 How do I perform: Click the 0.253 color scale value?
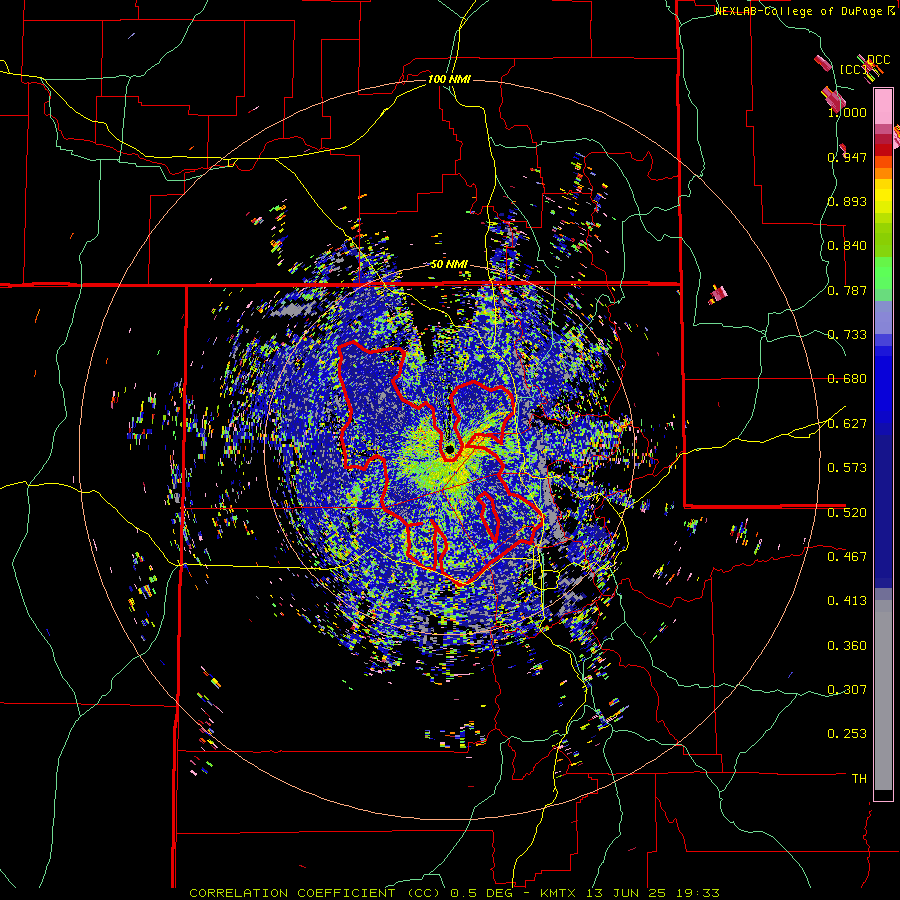coord(847,734)
